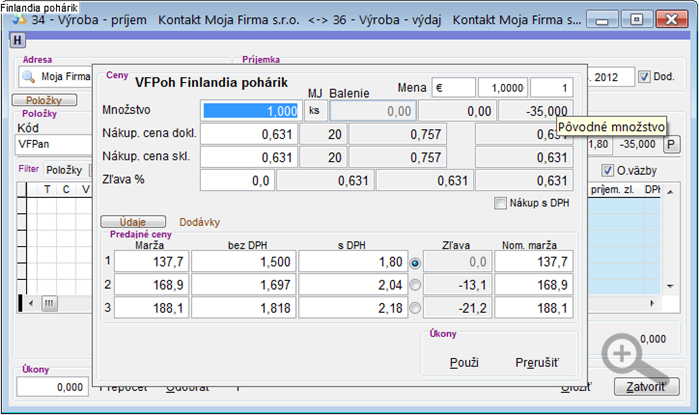Click the MJ unit field ks
699x415 pixels.
[x=315, y=111]
